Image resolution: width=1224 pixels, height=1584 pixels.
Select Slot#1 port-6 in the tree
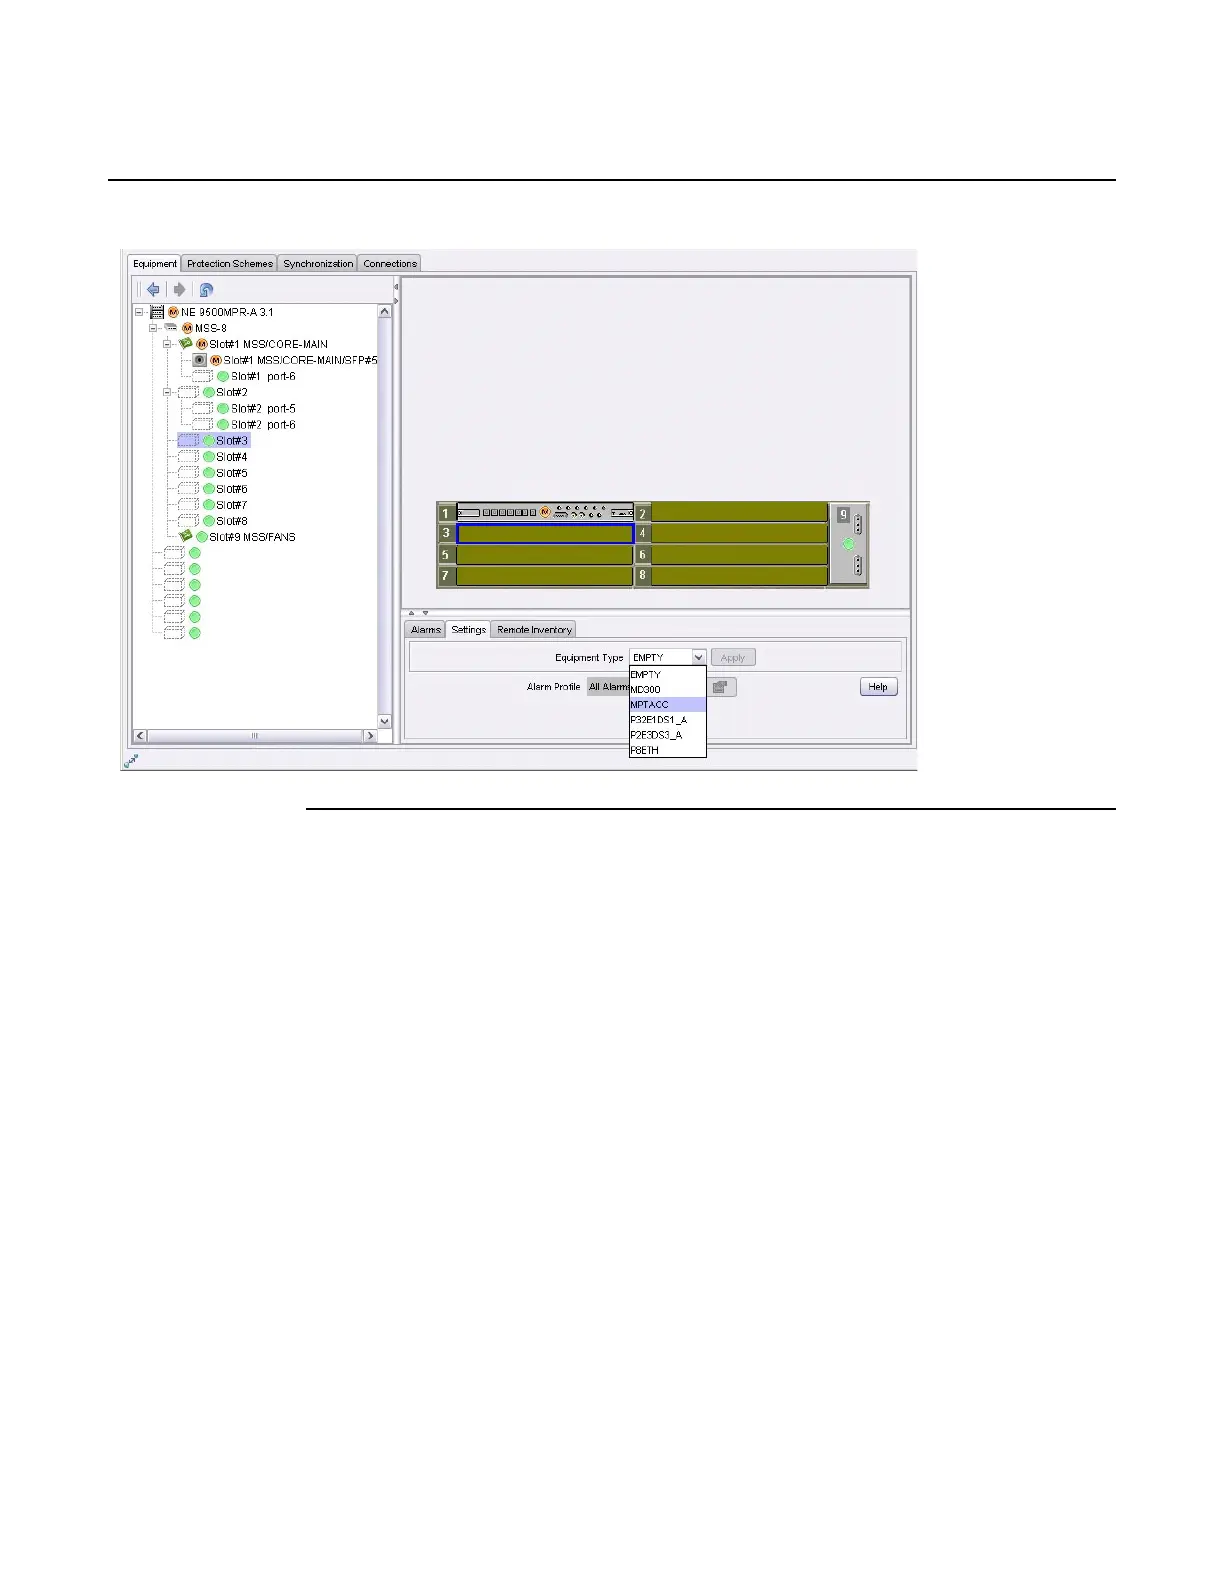(263, 377)
